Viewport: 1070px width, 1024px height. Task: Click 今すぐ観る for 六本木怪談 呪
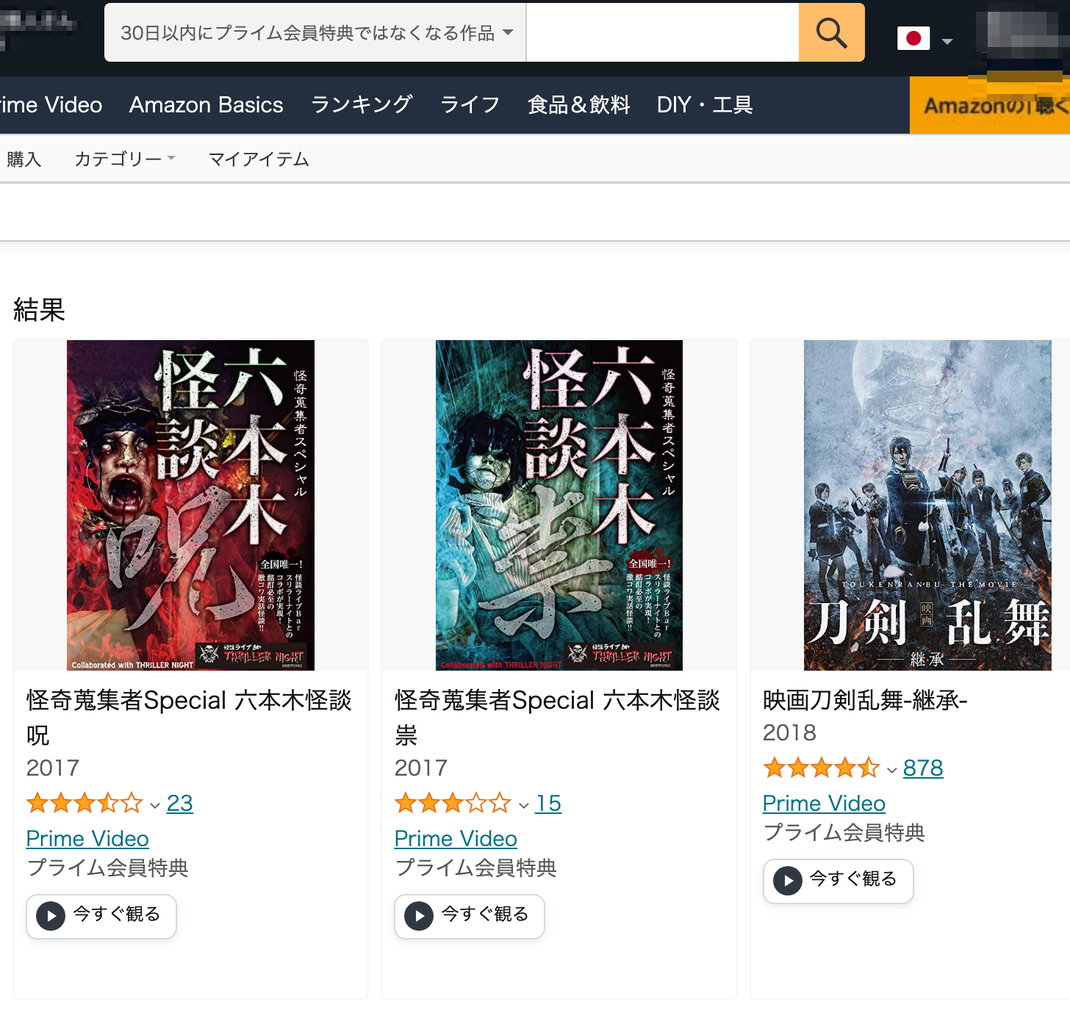click(101, 916)
